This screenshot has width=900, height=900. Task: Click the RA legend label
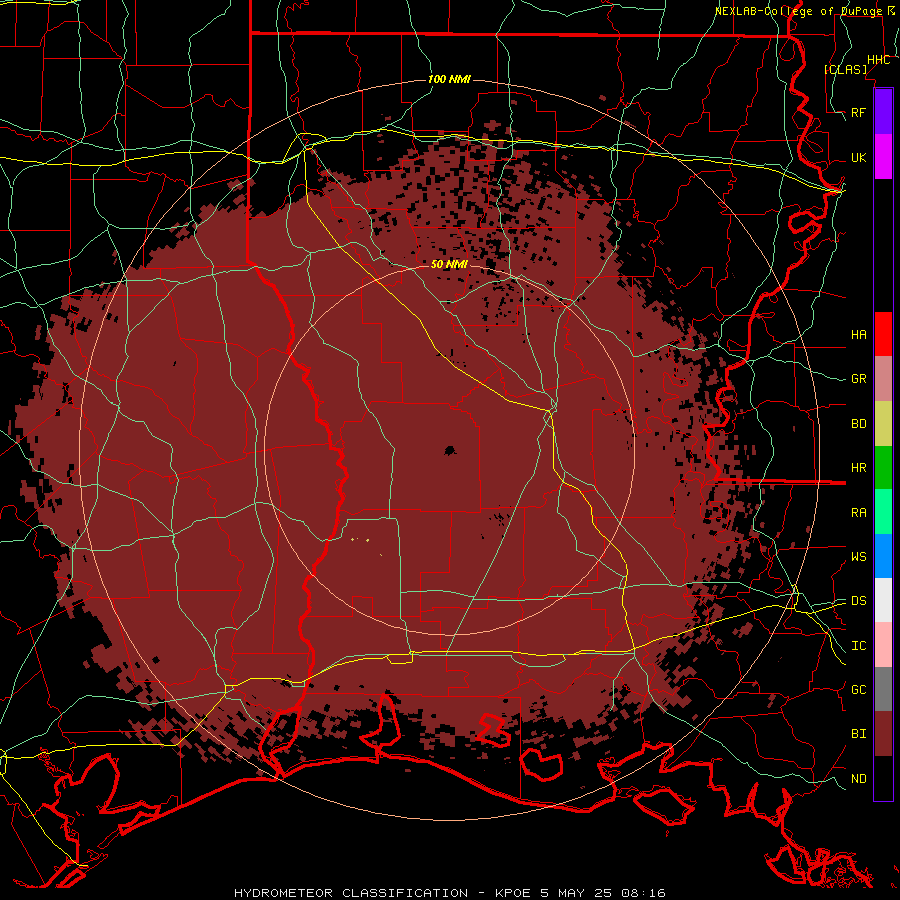[859, 513]
